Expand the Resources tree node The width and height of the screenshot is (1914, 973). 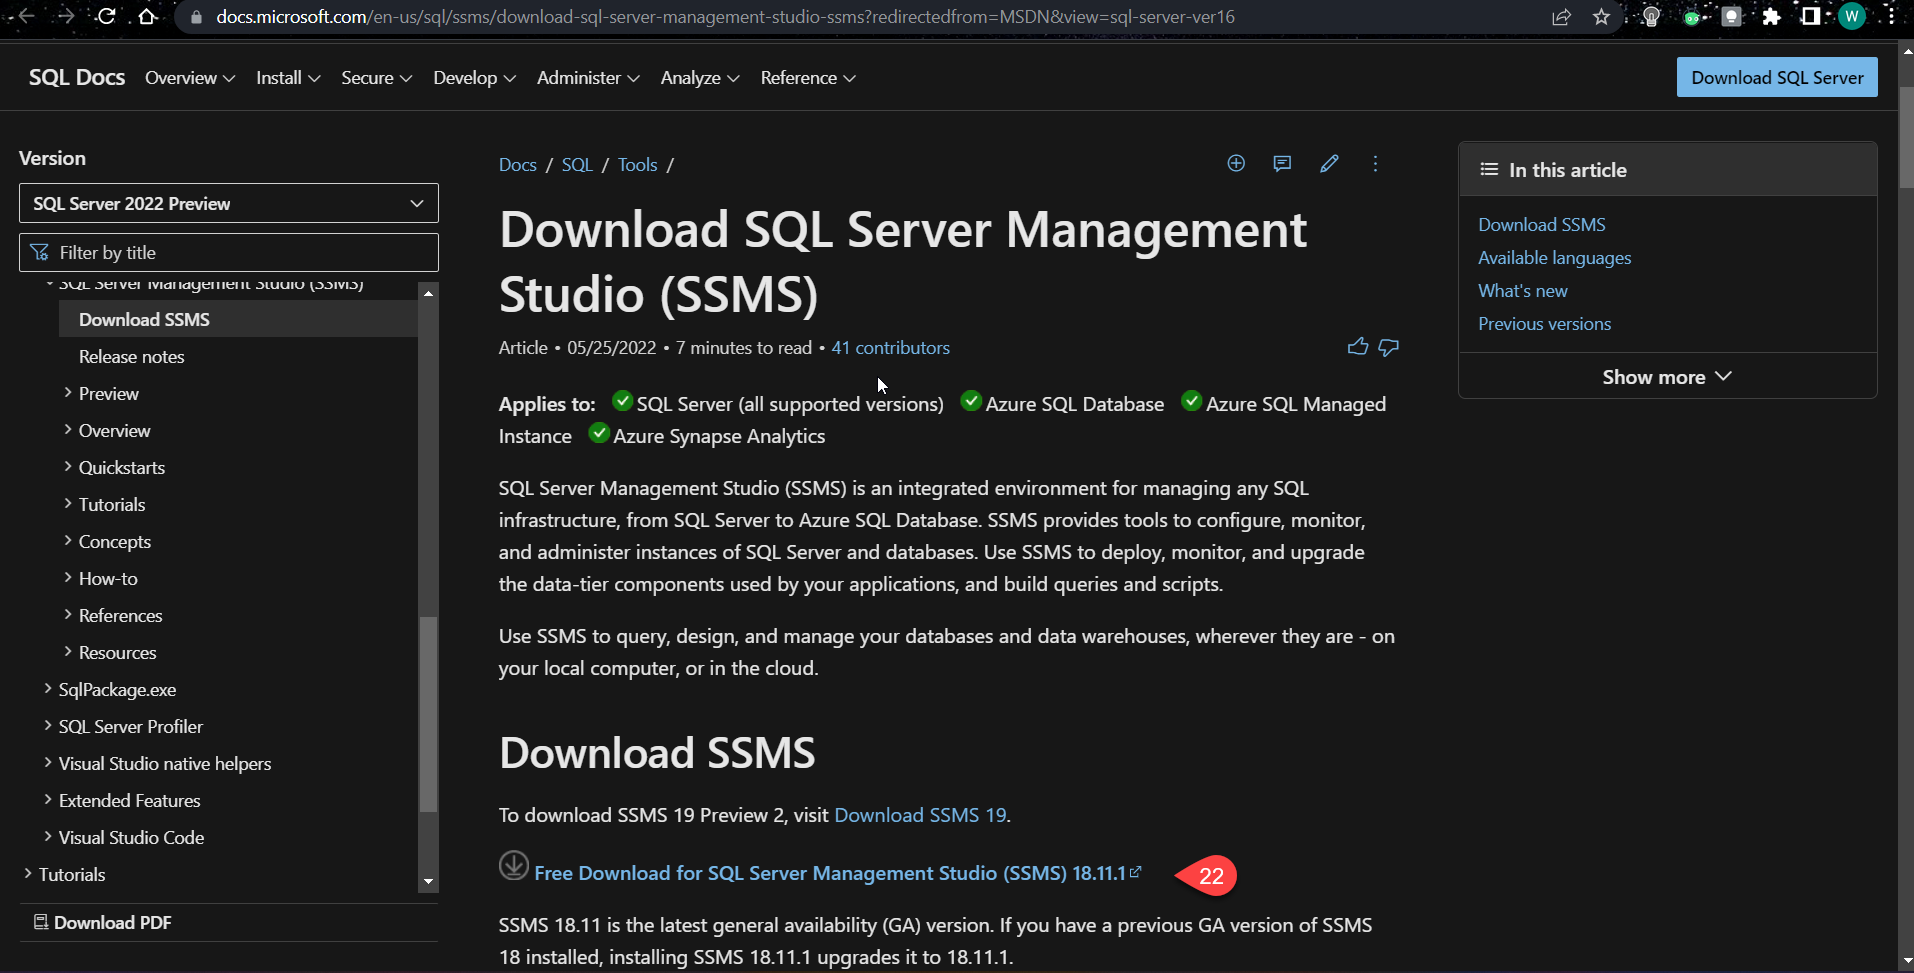[x=68, y=652]
